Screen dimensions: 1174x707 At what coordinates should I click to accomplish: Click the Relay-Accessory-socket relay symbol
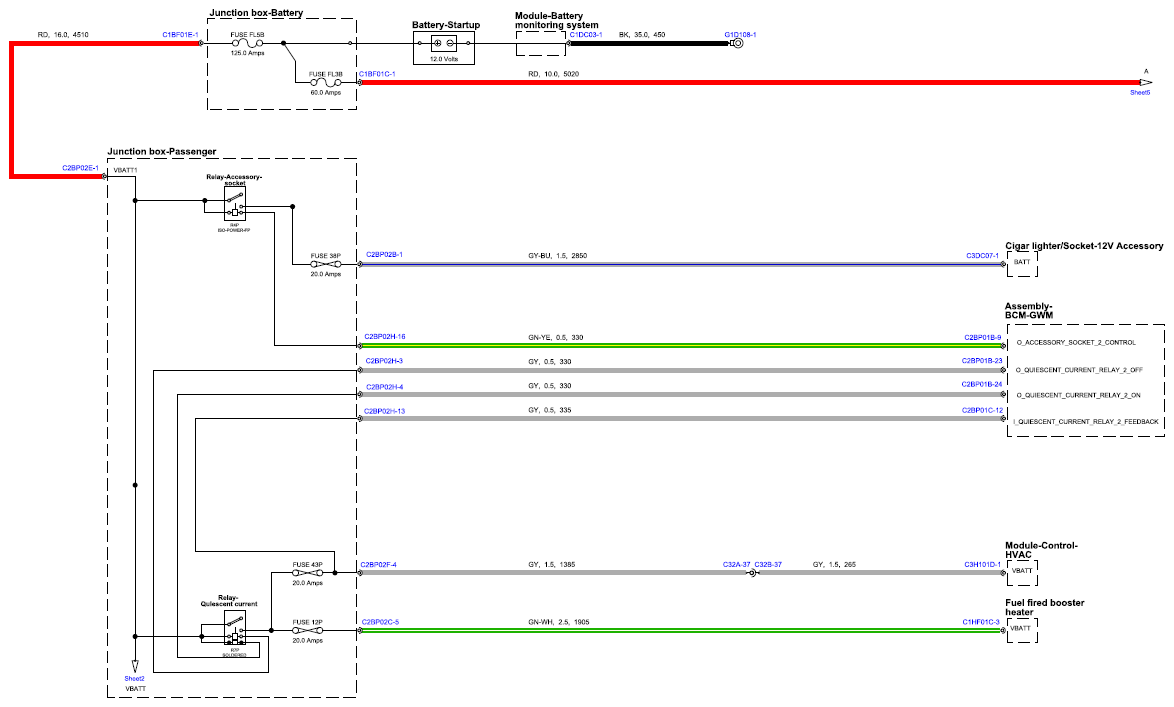click(234, 202)
